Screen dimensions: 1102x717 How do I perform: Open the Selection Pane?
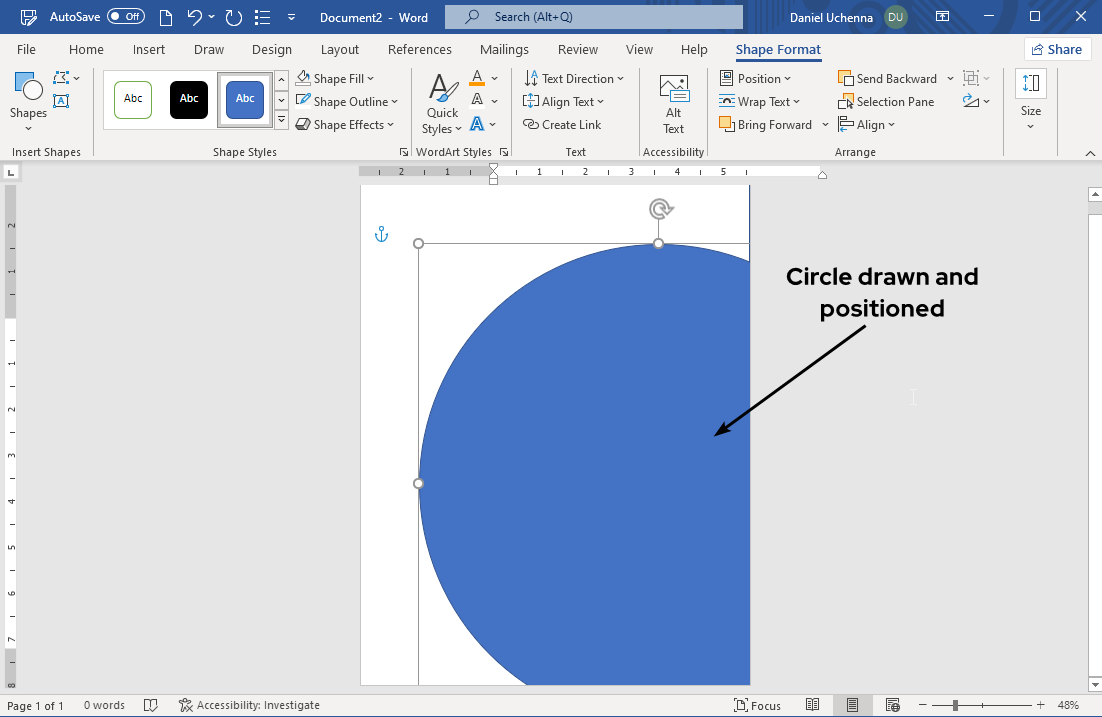tap(886, 102)
